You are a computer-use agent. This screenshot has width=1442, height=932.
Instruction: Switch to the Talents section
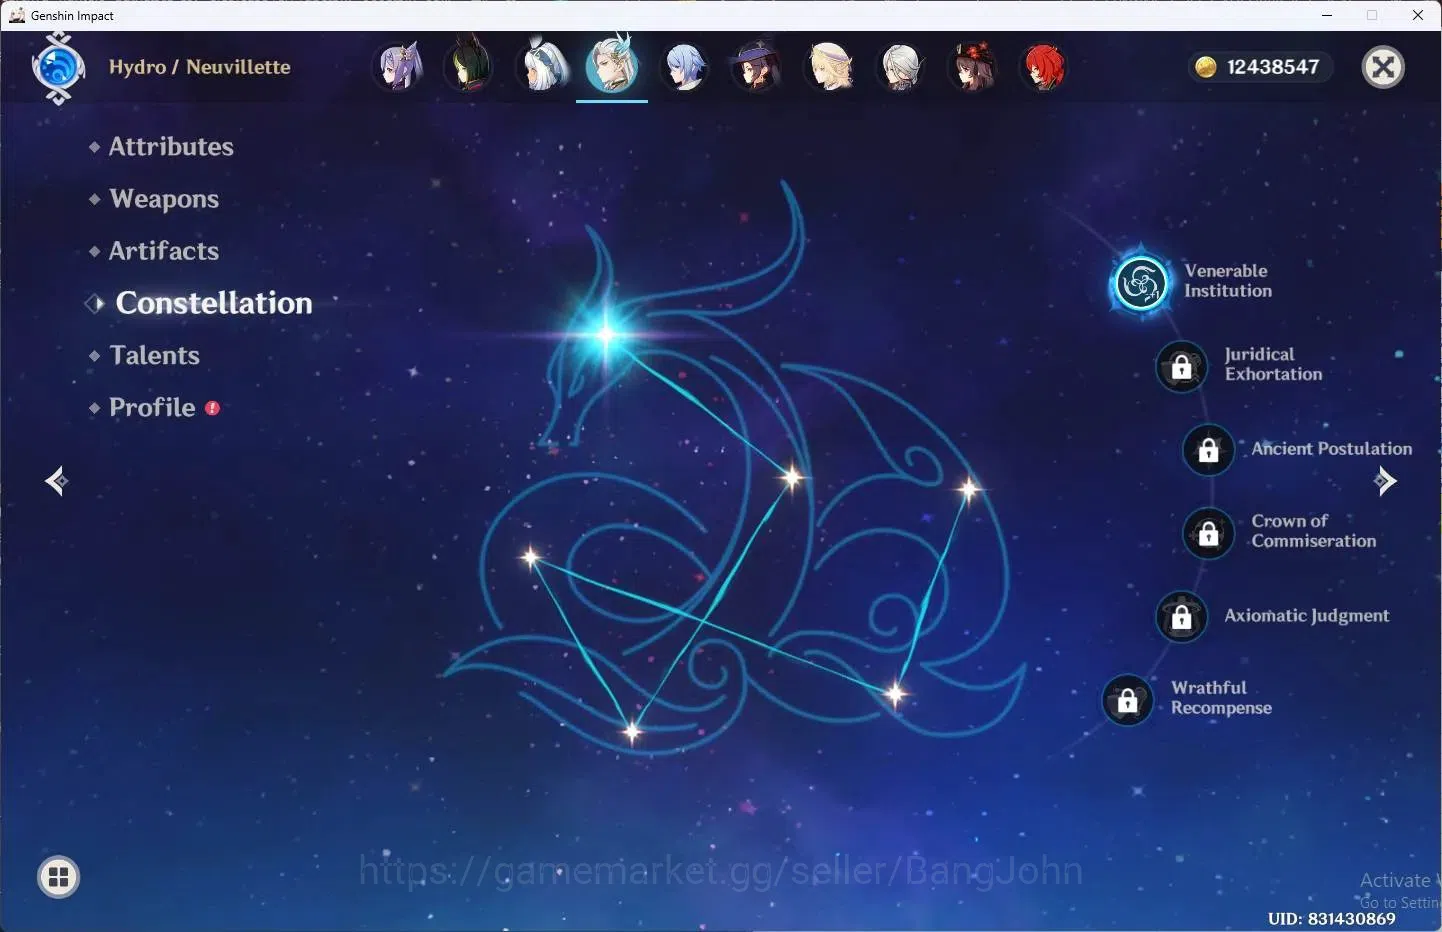pos(155,355)
